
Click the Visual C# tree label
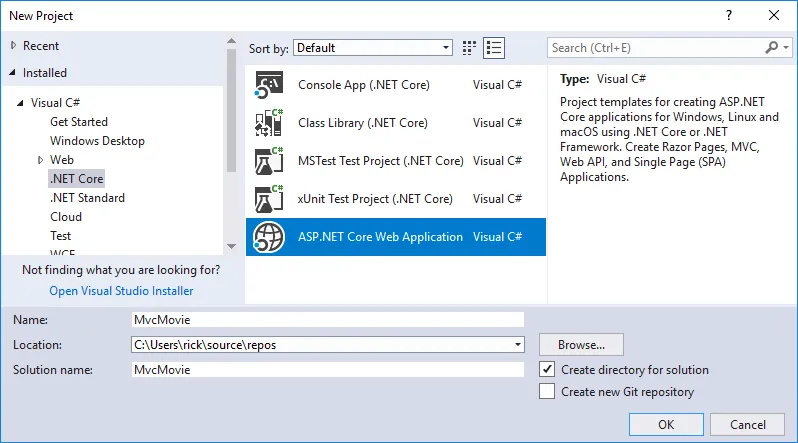tap(55, 103)
